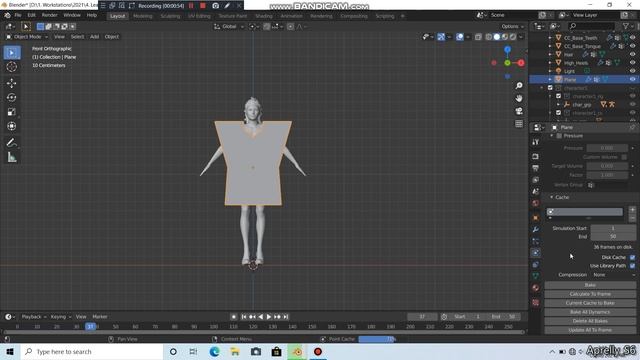
Task: Click the Bake button
Action: click(x=590, y=285)
